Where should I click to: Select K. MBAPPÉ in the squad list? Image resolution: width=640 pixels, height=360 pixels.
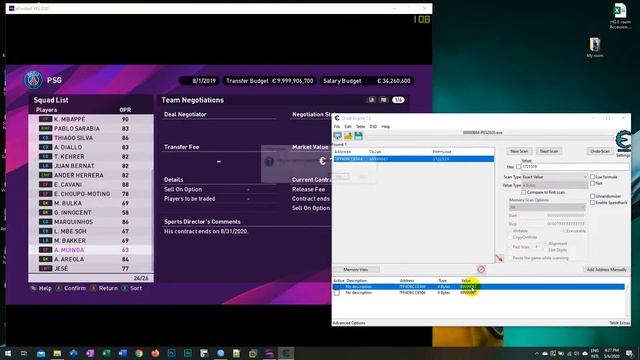tap(91, 119)
